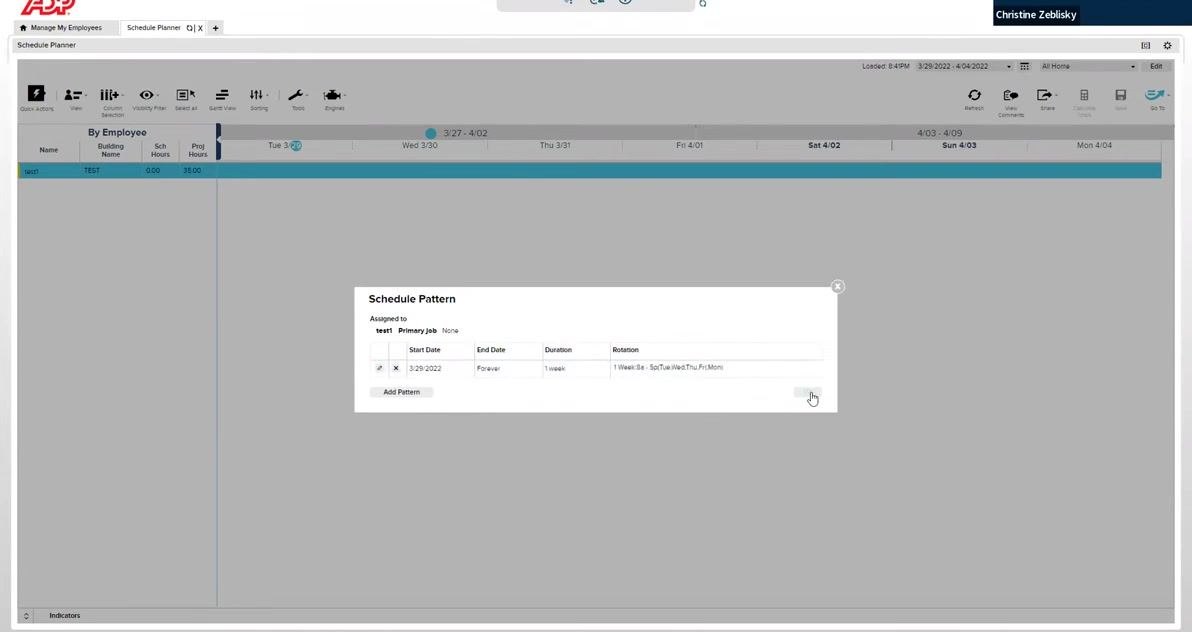This screenshot has height=632, width=1192.
Task: Click the By Employee heading
Action: click(117, 132)
